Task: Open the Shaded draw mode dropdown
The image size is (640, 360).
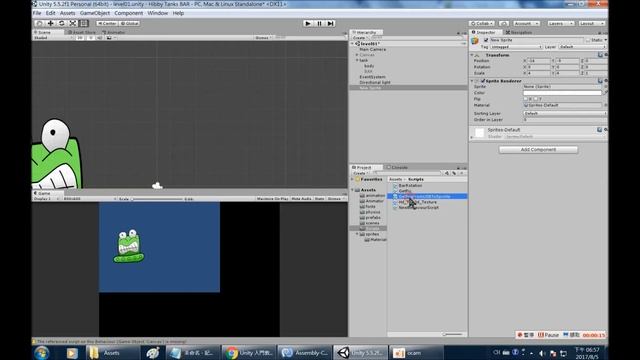Action: click(53, 38)
